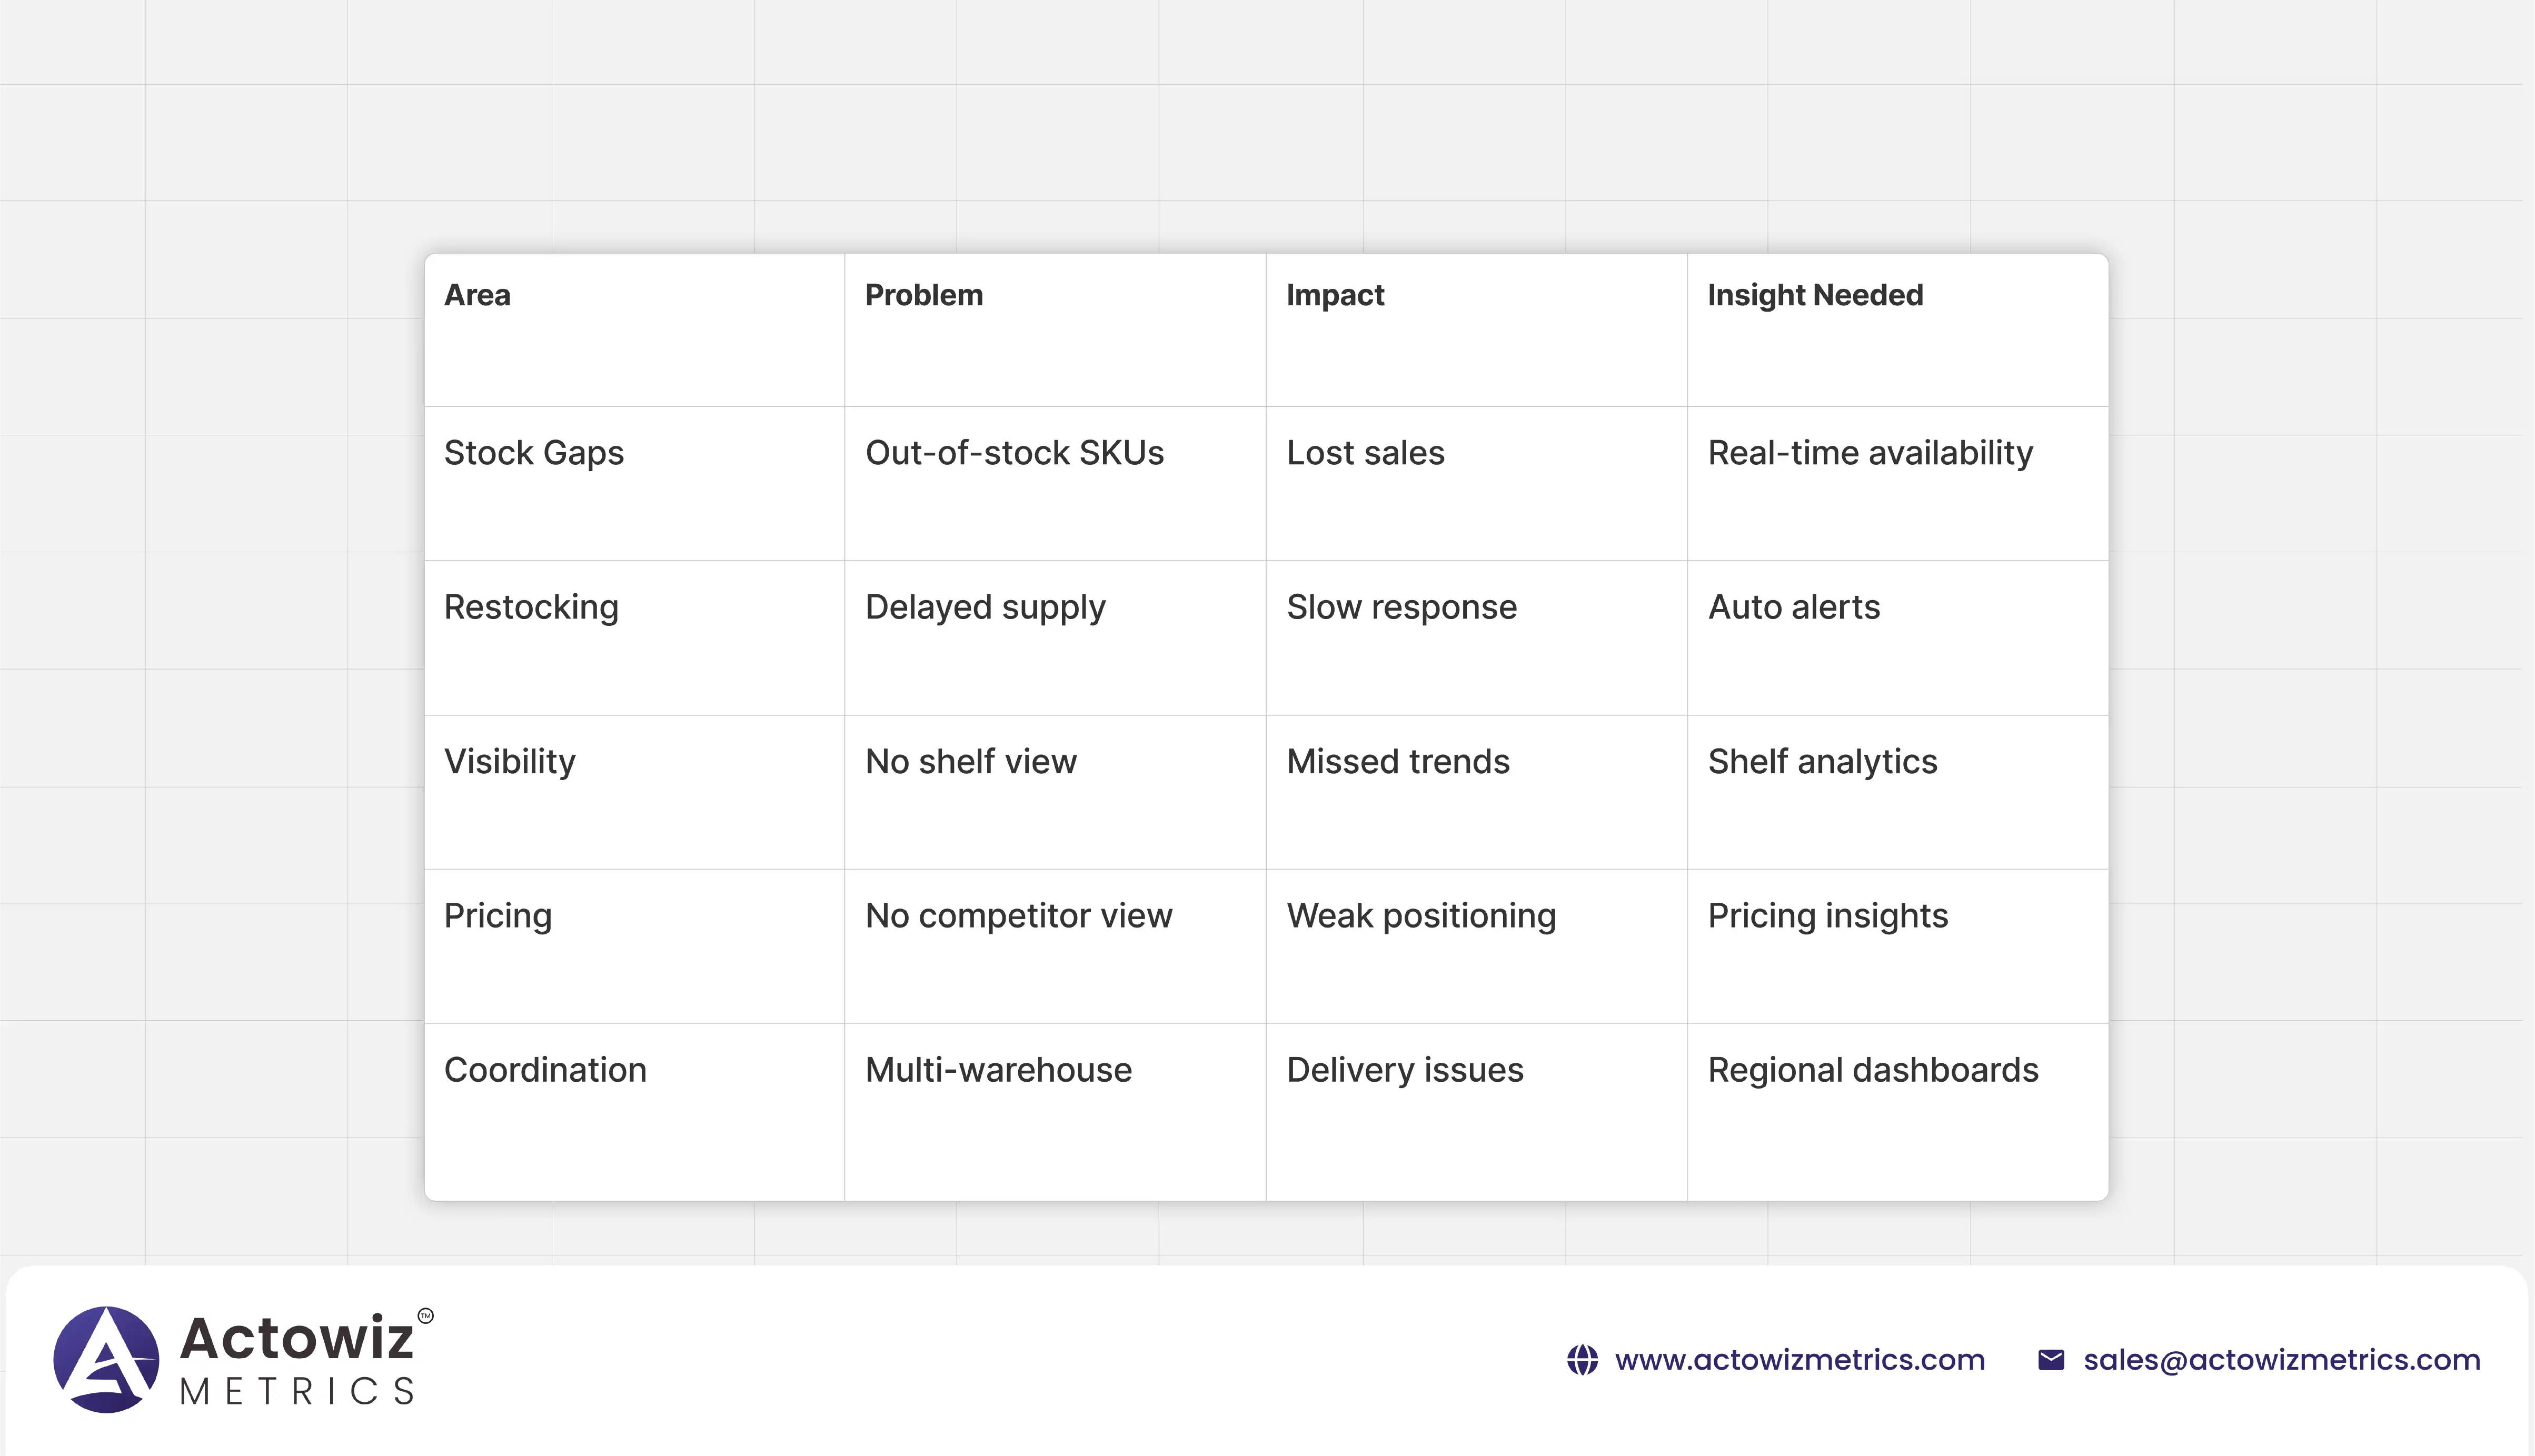Click the Auto alerts cell
The image size is (2535, 1456).
(1793, 607)
